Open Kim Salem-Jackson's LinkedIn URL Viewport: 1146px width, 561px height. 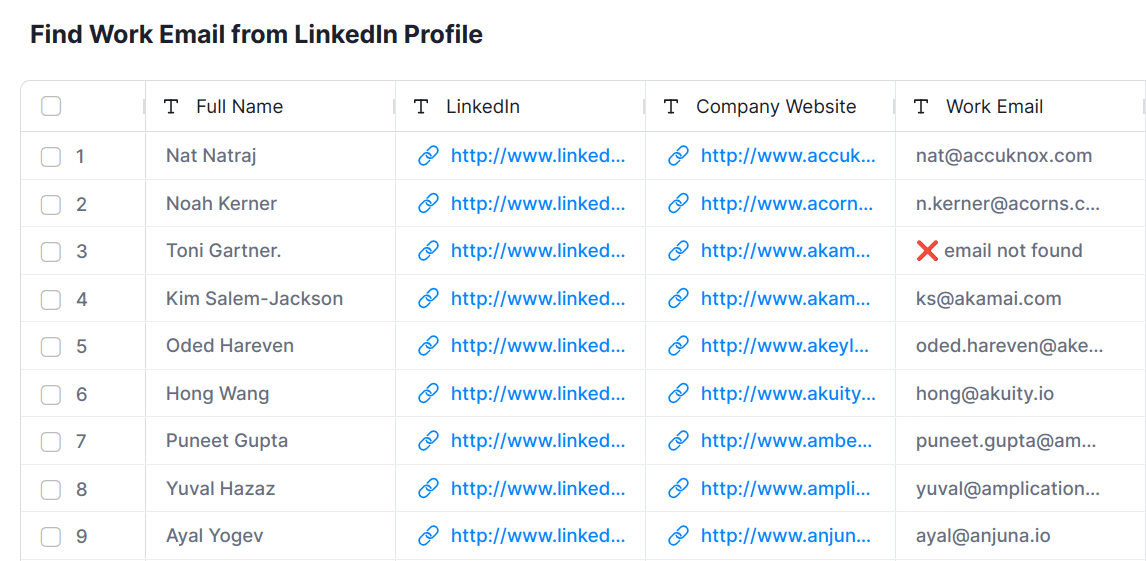click(x=538, y=299)
